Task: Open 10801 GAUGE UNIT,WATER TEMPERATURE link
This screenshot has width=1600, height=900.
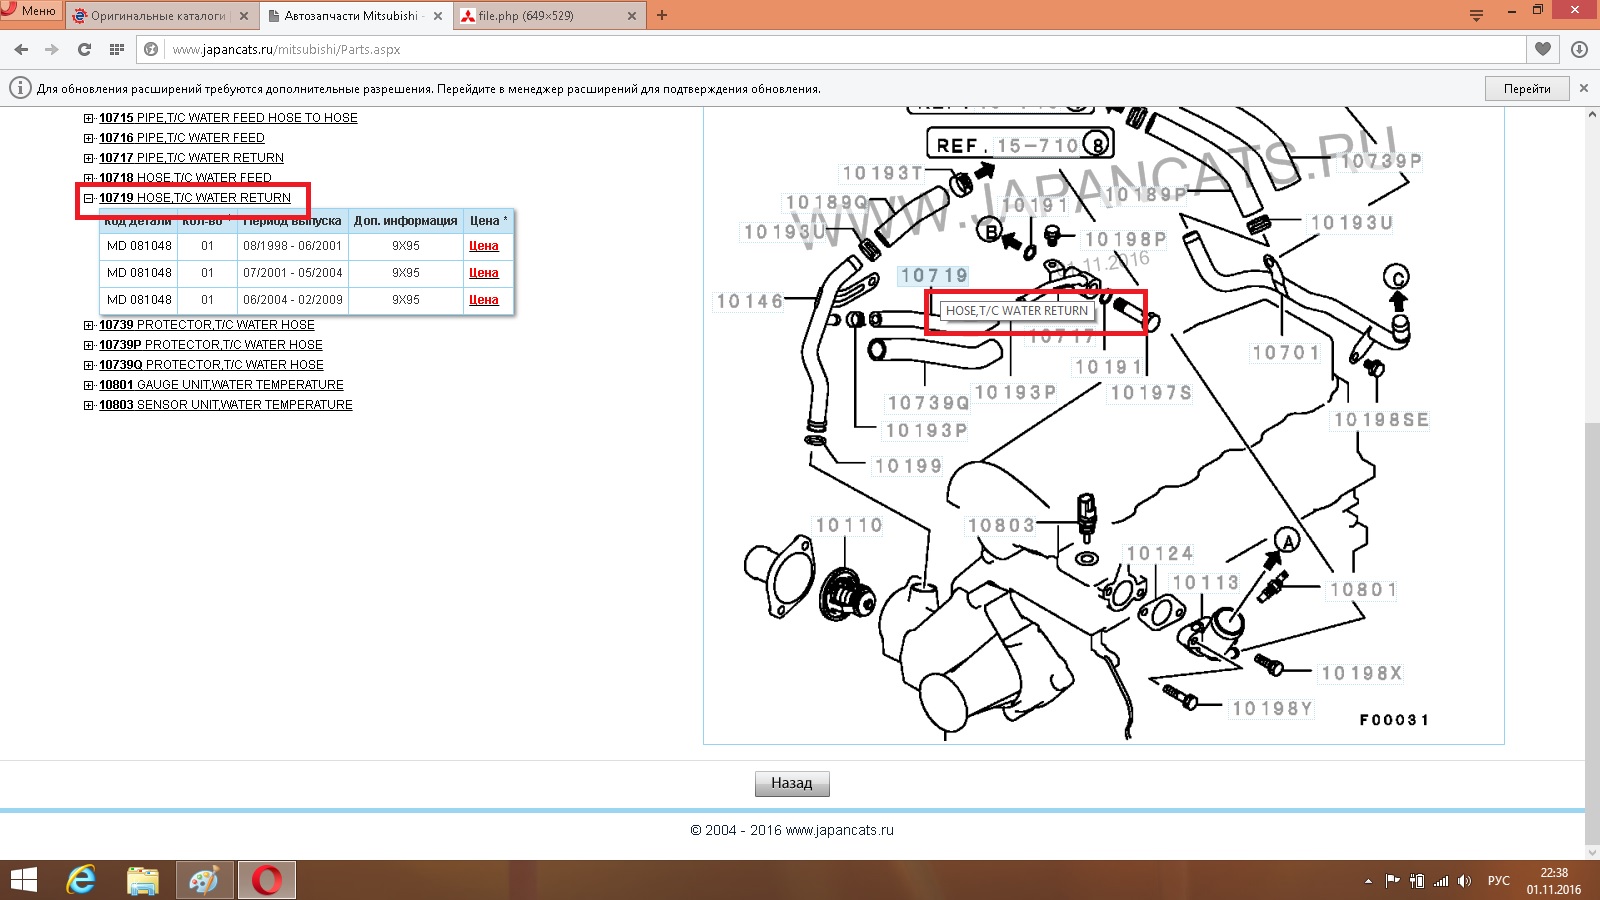Action: click(221, 385)
